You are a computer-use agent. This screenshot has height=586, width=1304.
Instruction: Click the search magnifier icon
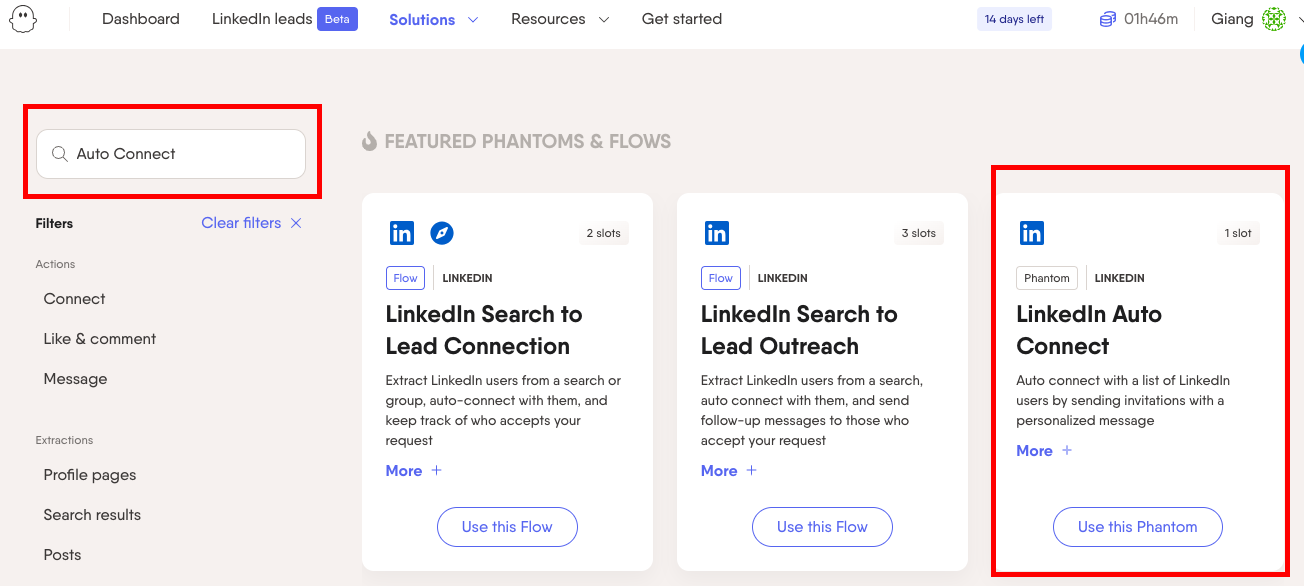click(60, 154)
